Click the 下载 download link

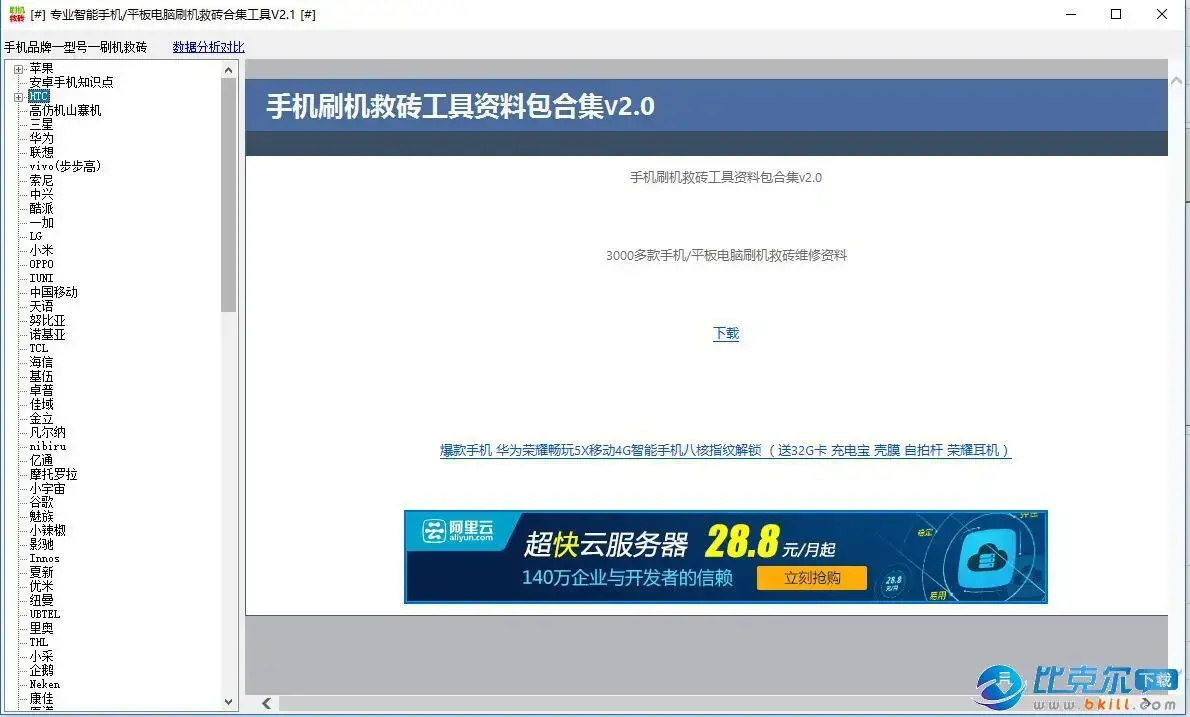[x=726, y=334]
